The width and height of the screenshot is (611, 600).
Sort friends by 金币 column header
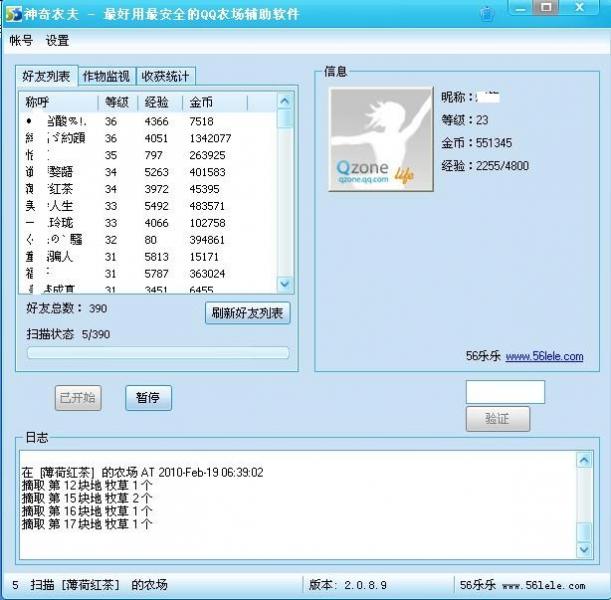click(215, 102)
